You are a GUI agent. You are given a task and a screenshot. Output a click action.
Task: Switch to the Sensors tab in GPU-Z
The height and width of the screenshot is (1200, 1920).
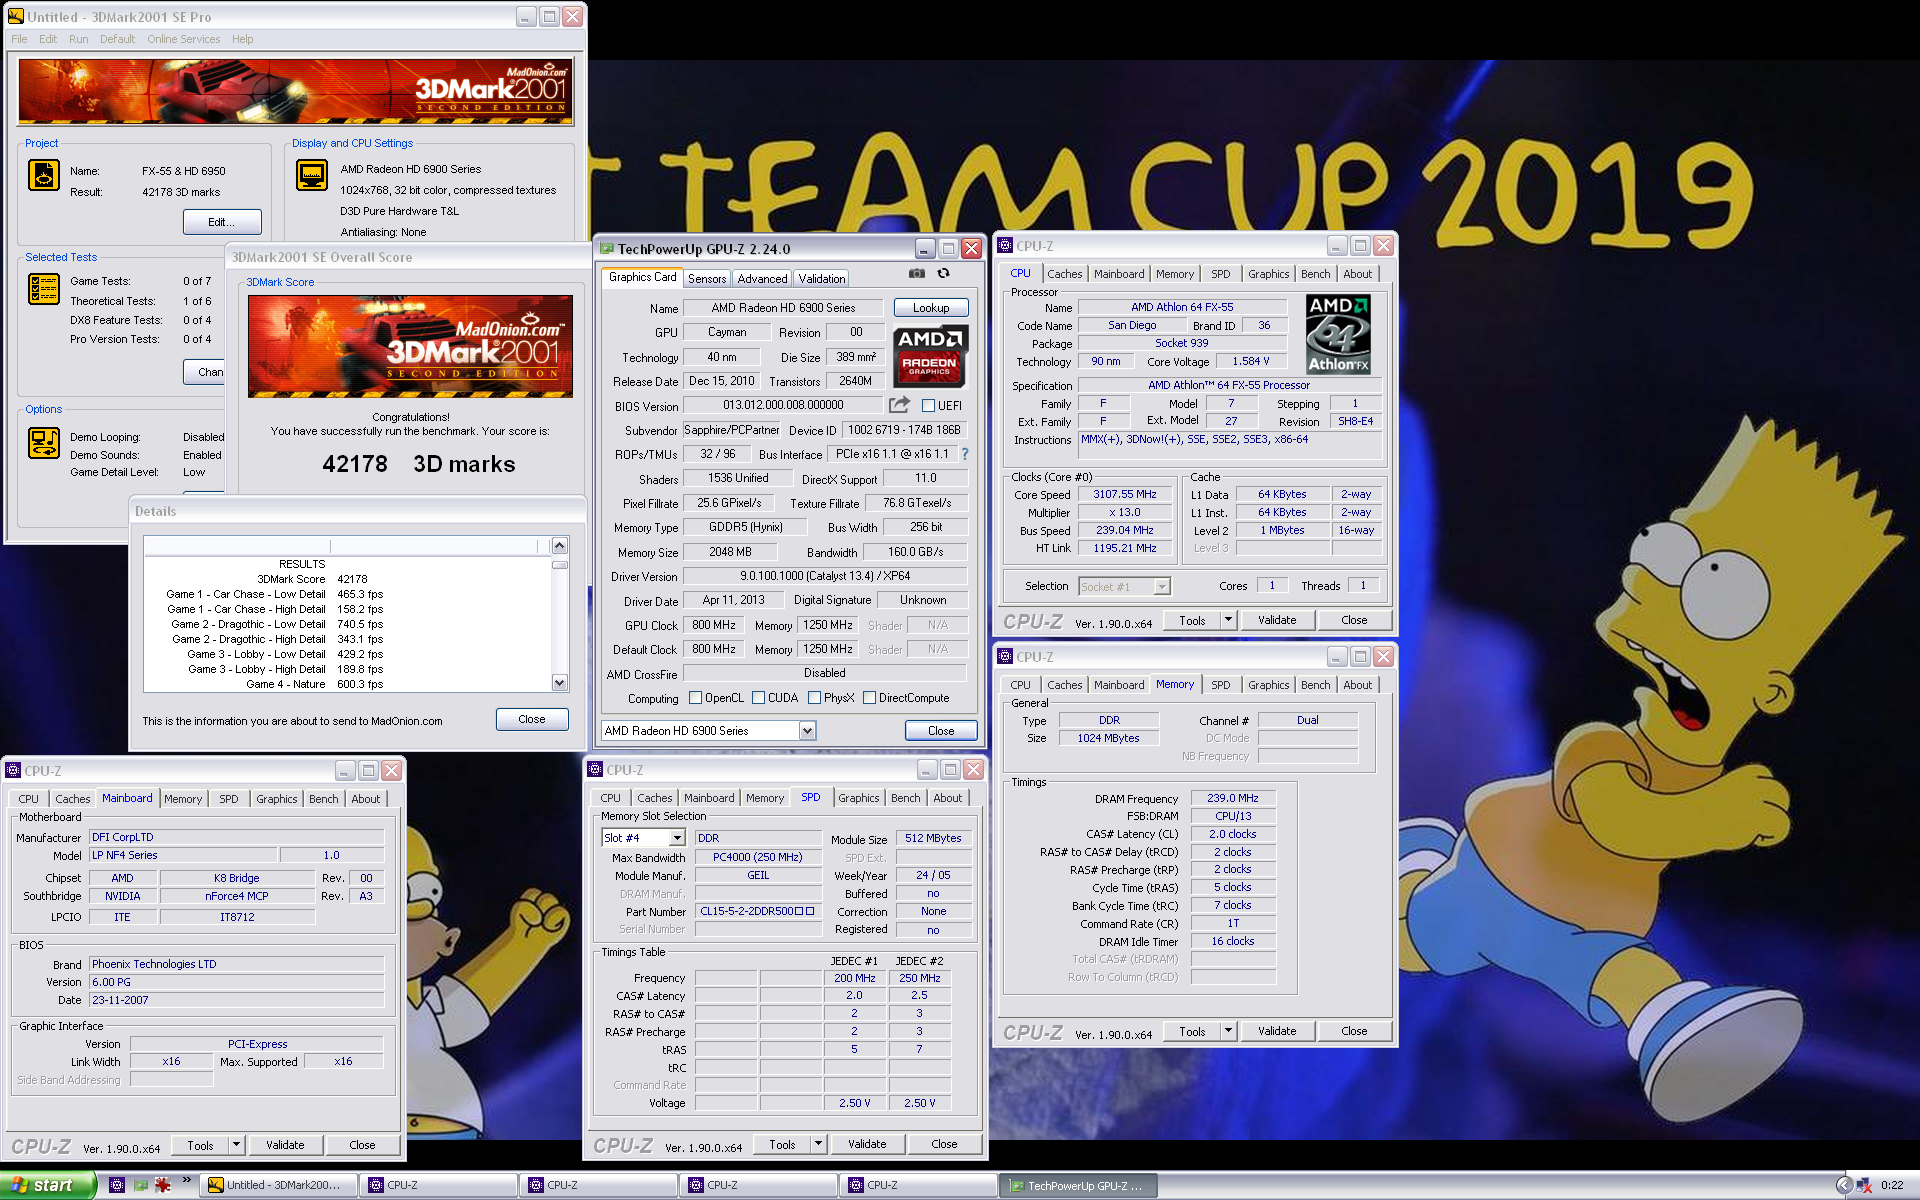pos(707,279)
